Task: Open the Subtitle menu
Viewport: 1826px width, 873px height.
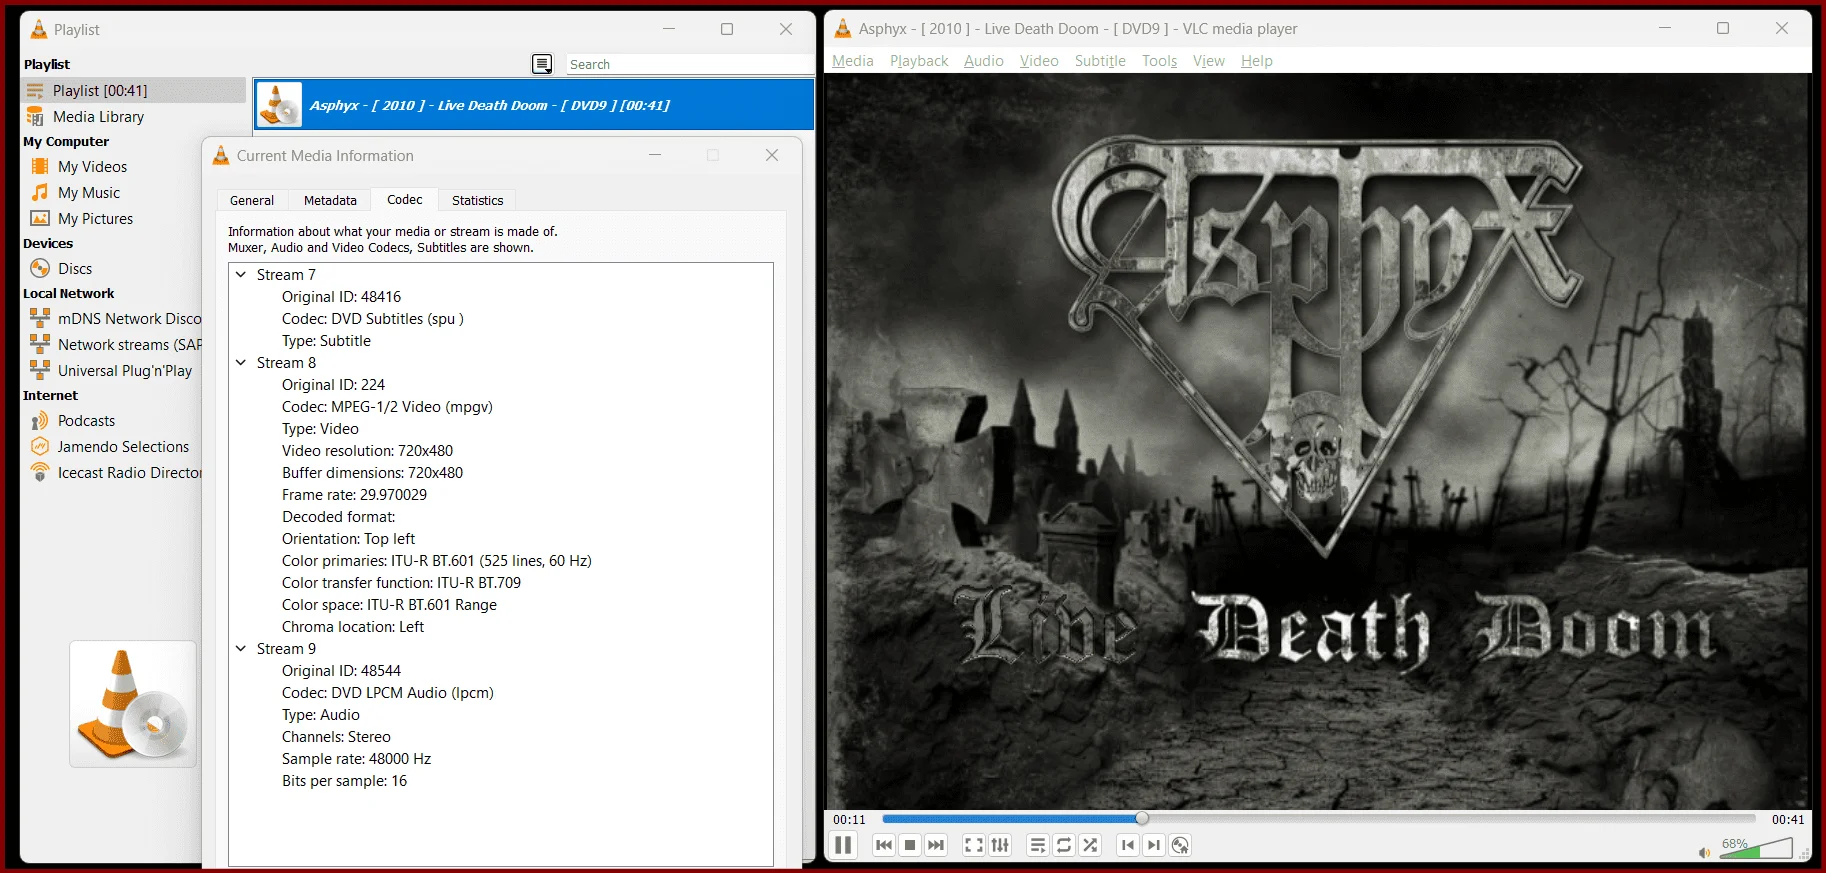Action: pos(1100,61)
